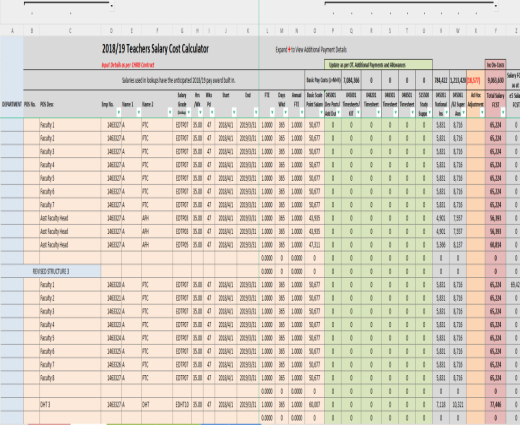Open the Emp No. filter dropdown
Image resolution: width=520 pixels, height=426 pixels.
click(x=119, y=112)
